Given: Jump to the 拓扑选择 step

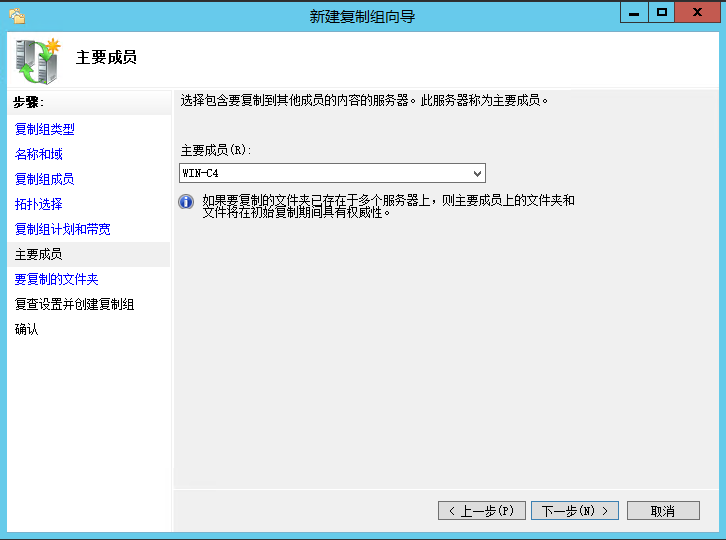Looking at the screenshot, I should [x=38, y=204].
